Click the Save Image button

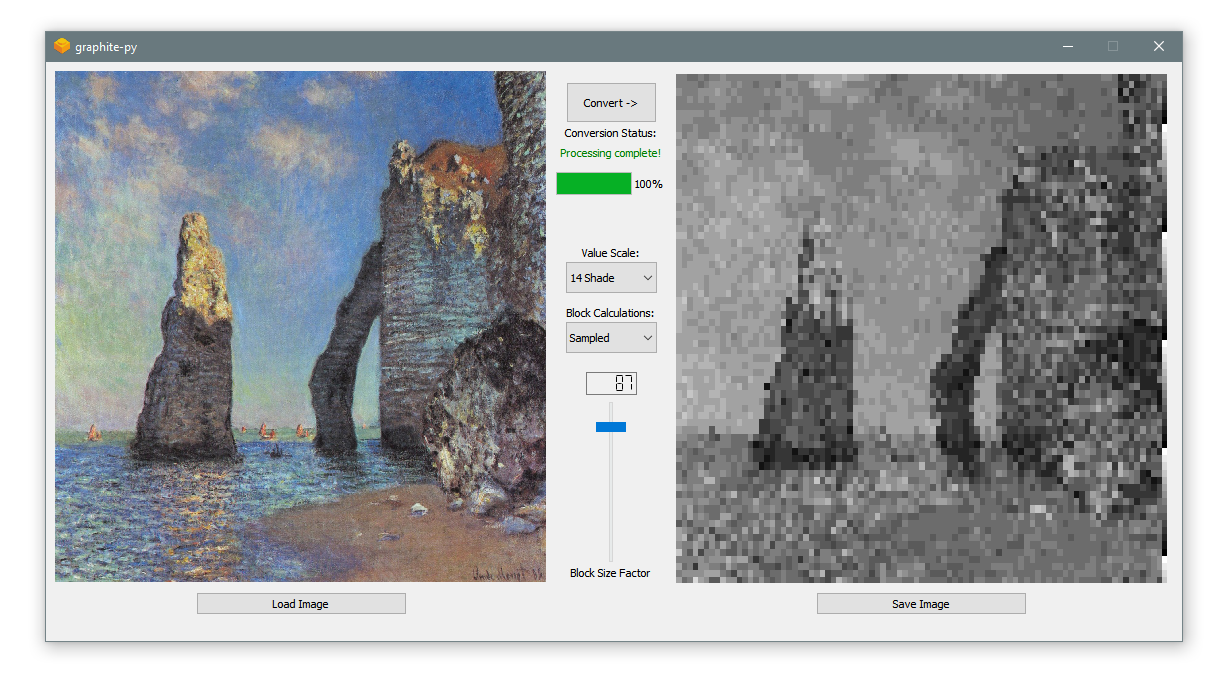[x=921, y=604]
